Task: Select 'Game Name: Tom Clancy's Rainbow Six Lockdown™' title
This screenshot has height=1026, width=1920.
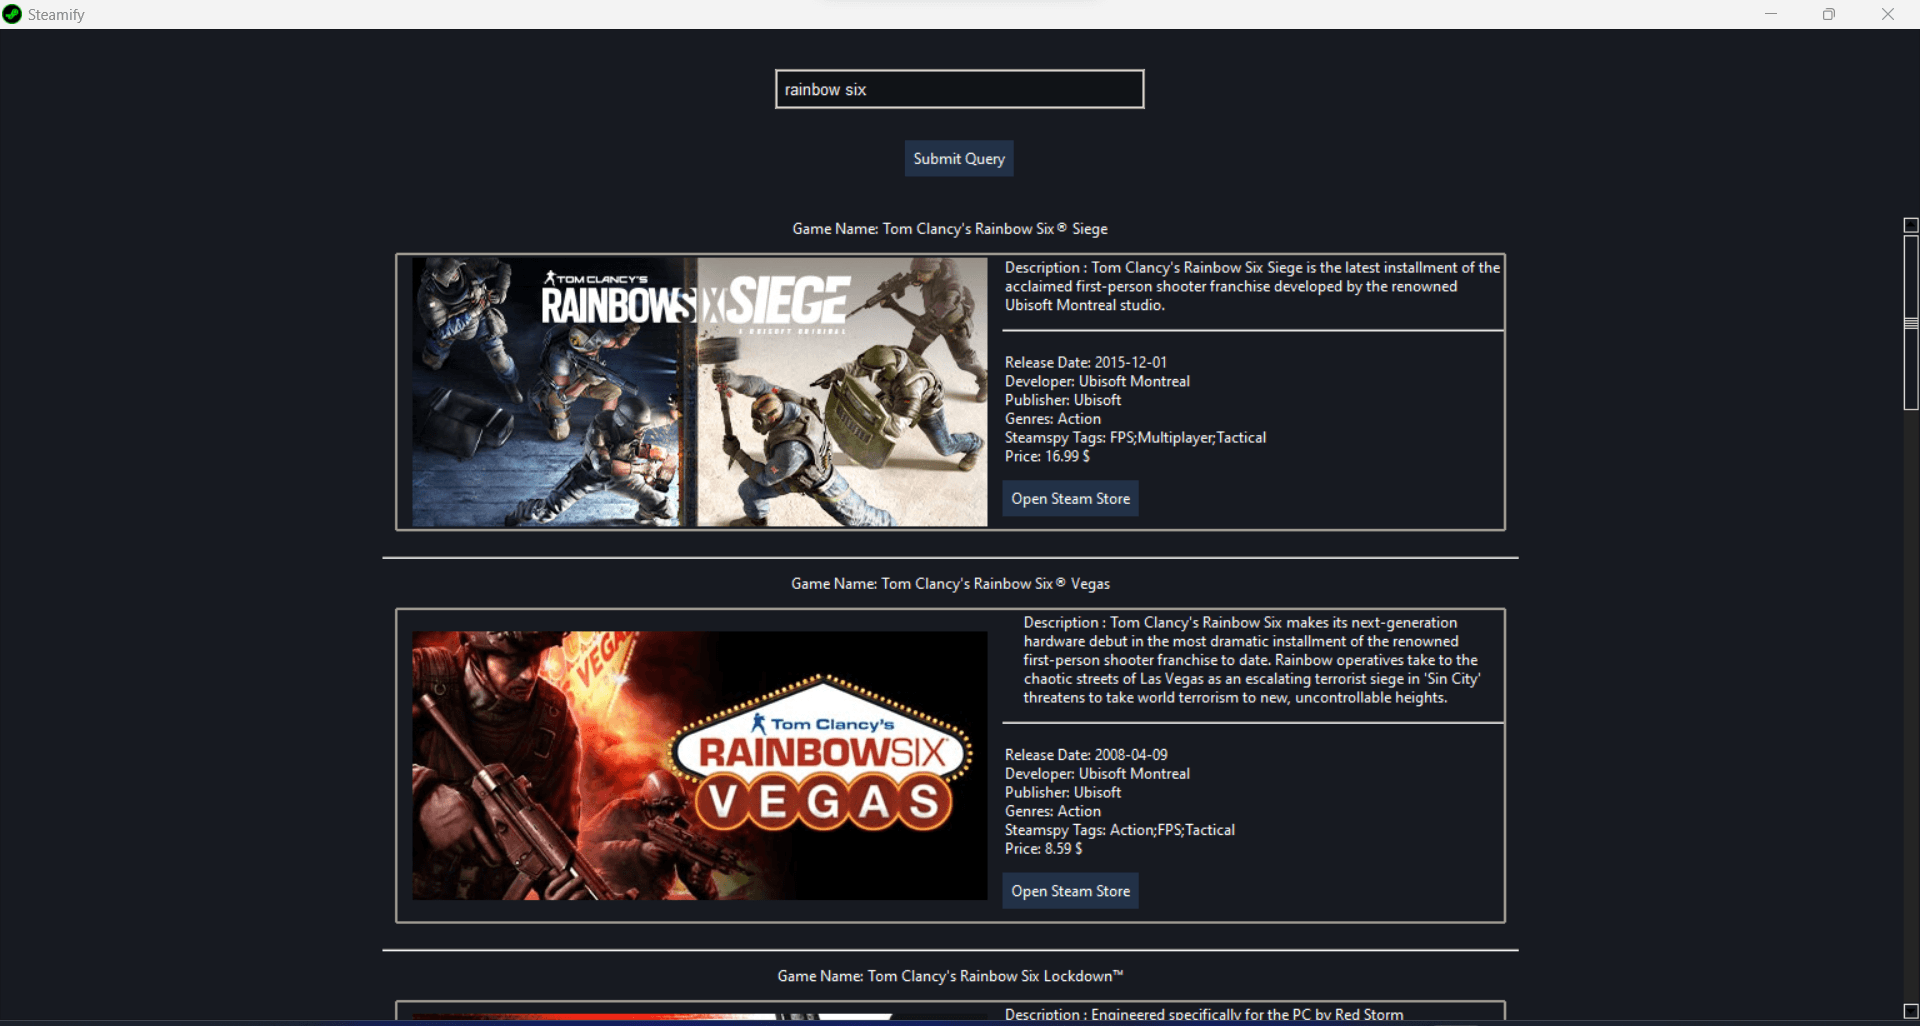Action: click(x=950, y=976)
